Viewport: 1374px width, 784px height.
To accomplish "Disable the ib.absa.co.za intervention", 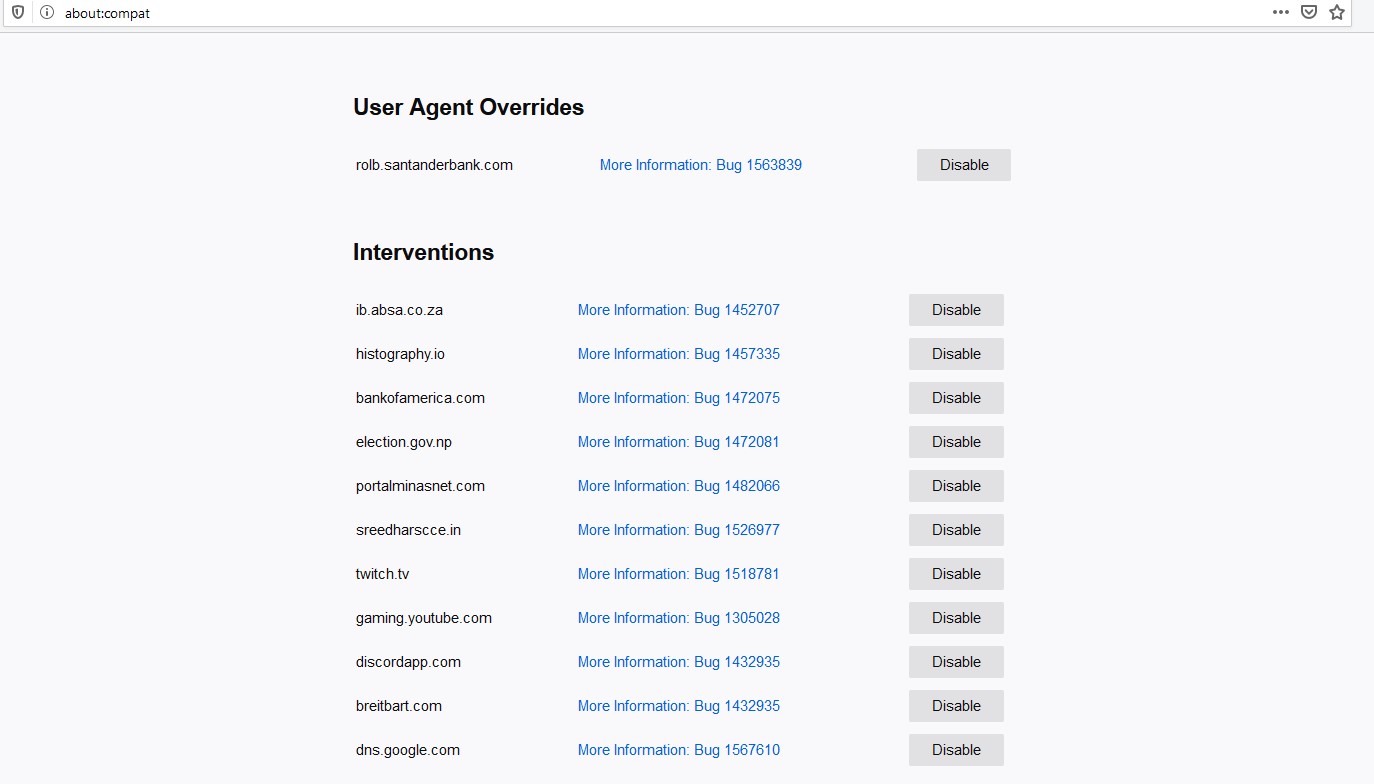I will click(956, 310).
